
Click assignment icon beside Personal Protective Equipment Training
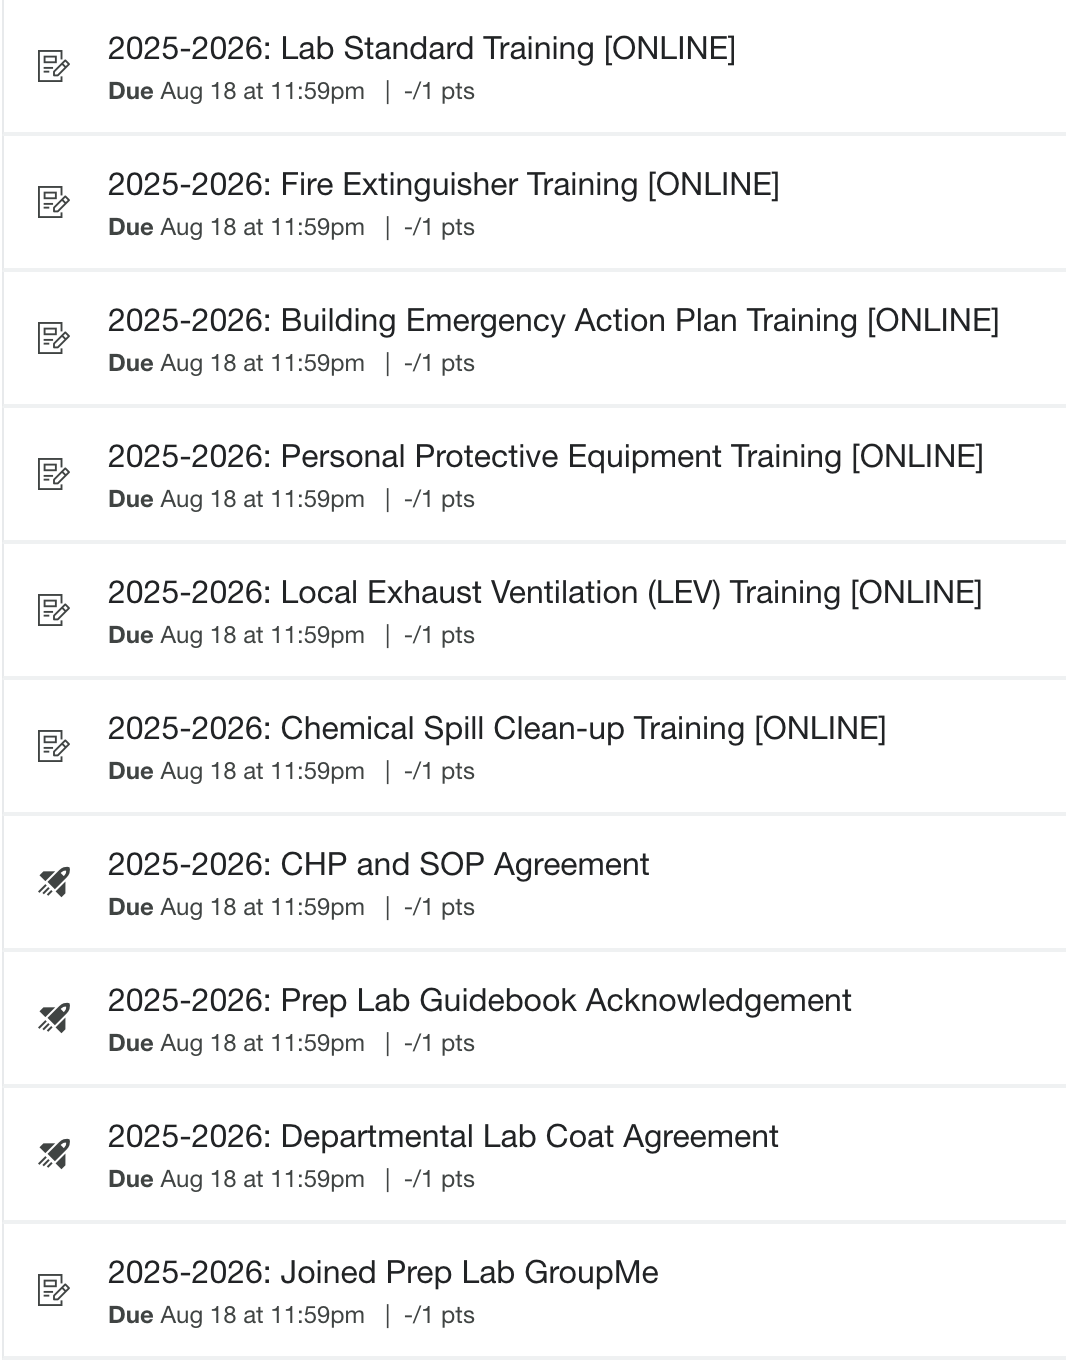53,475
